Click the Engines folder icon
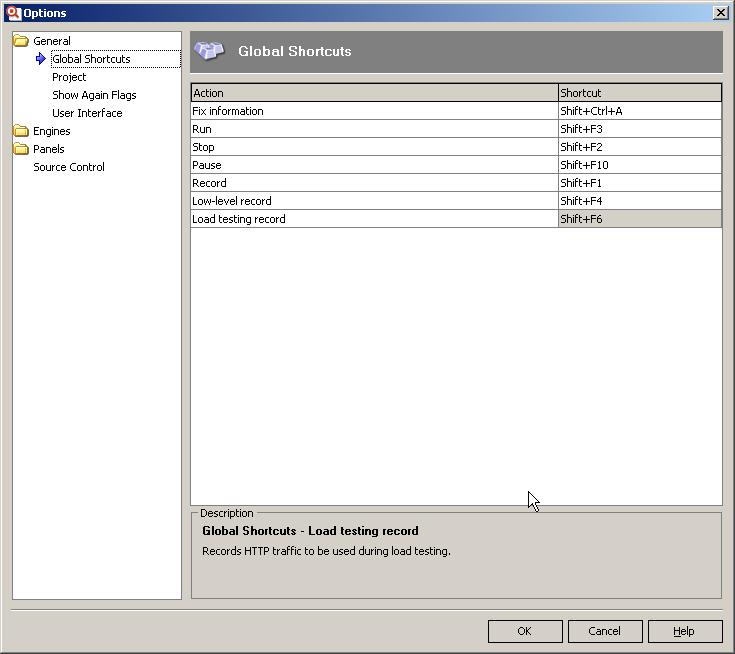This screenshot has width=735, height=654. 21,131
